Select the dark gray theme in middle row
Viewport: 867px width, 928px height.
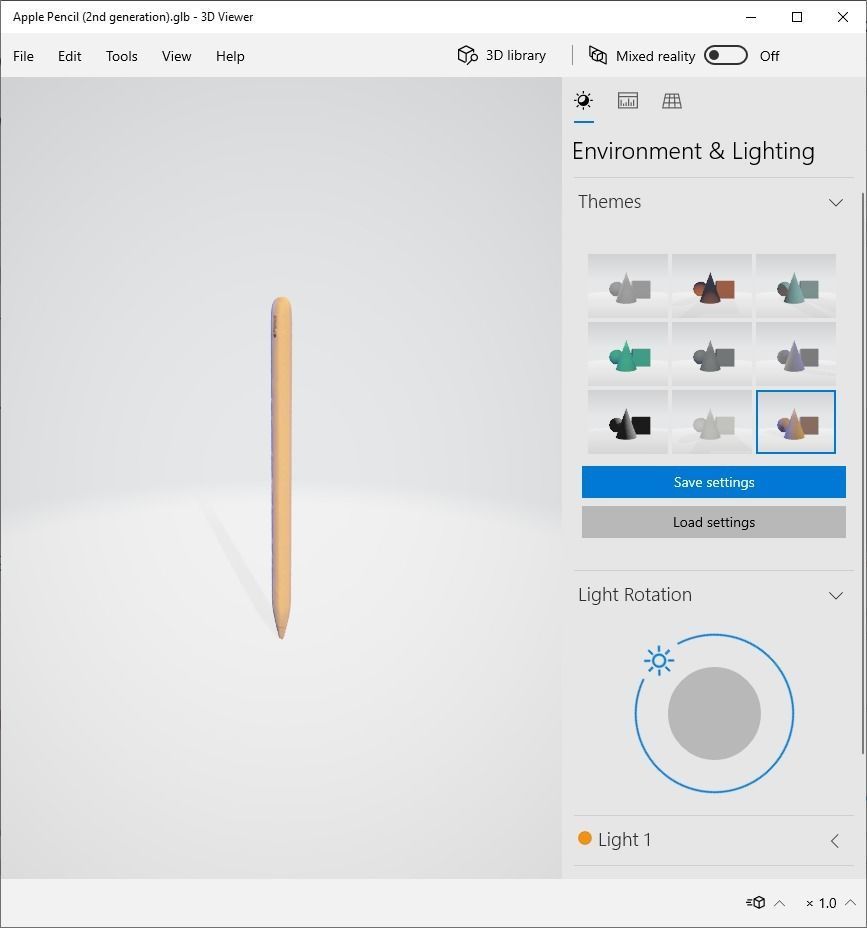point(712,354)
